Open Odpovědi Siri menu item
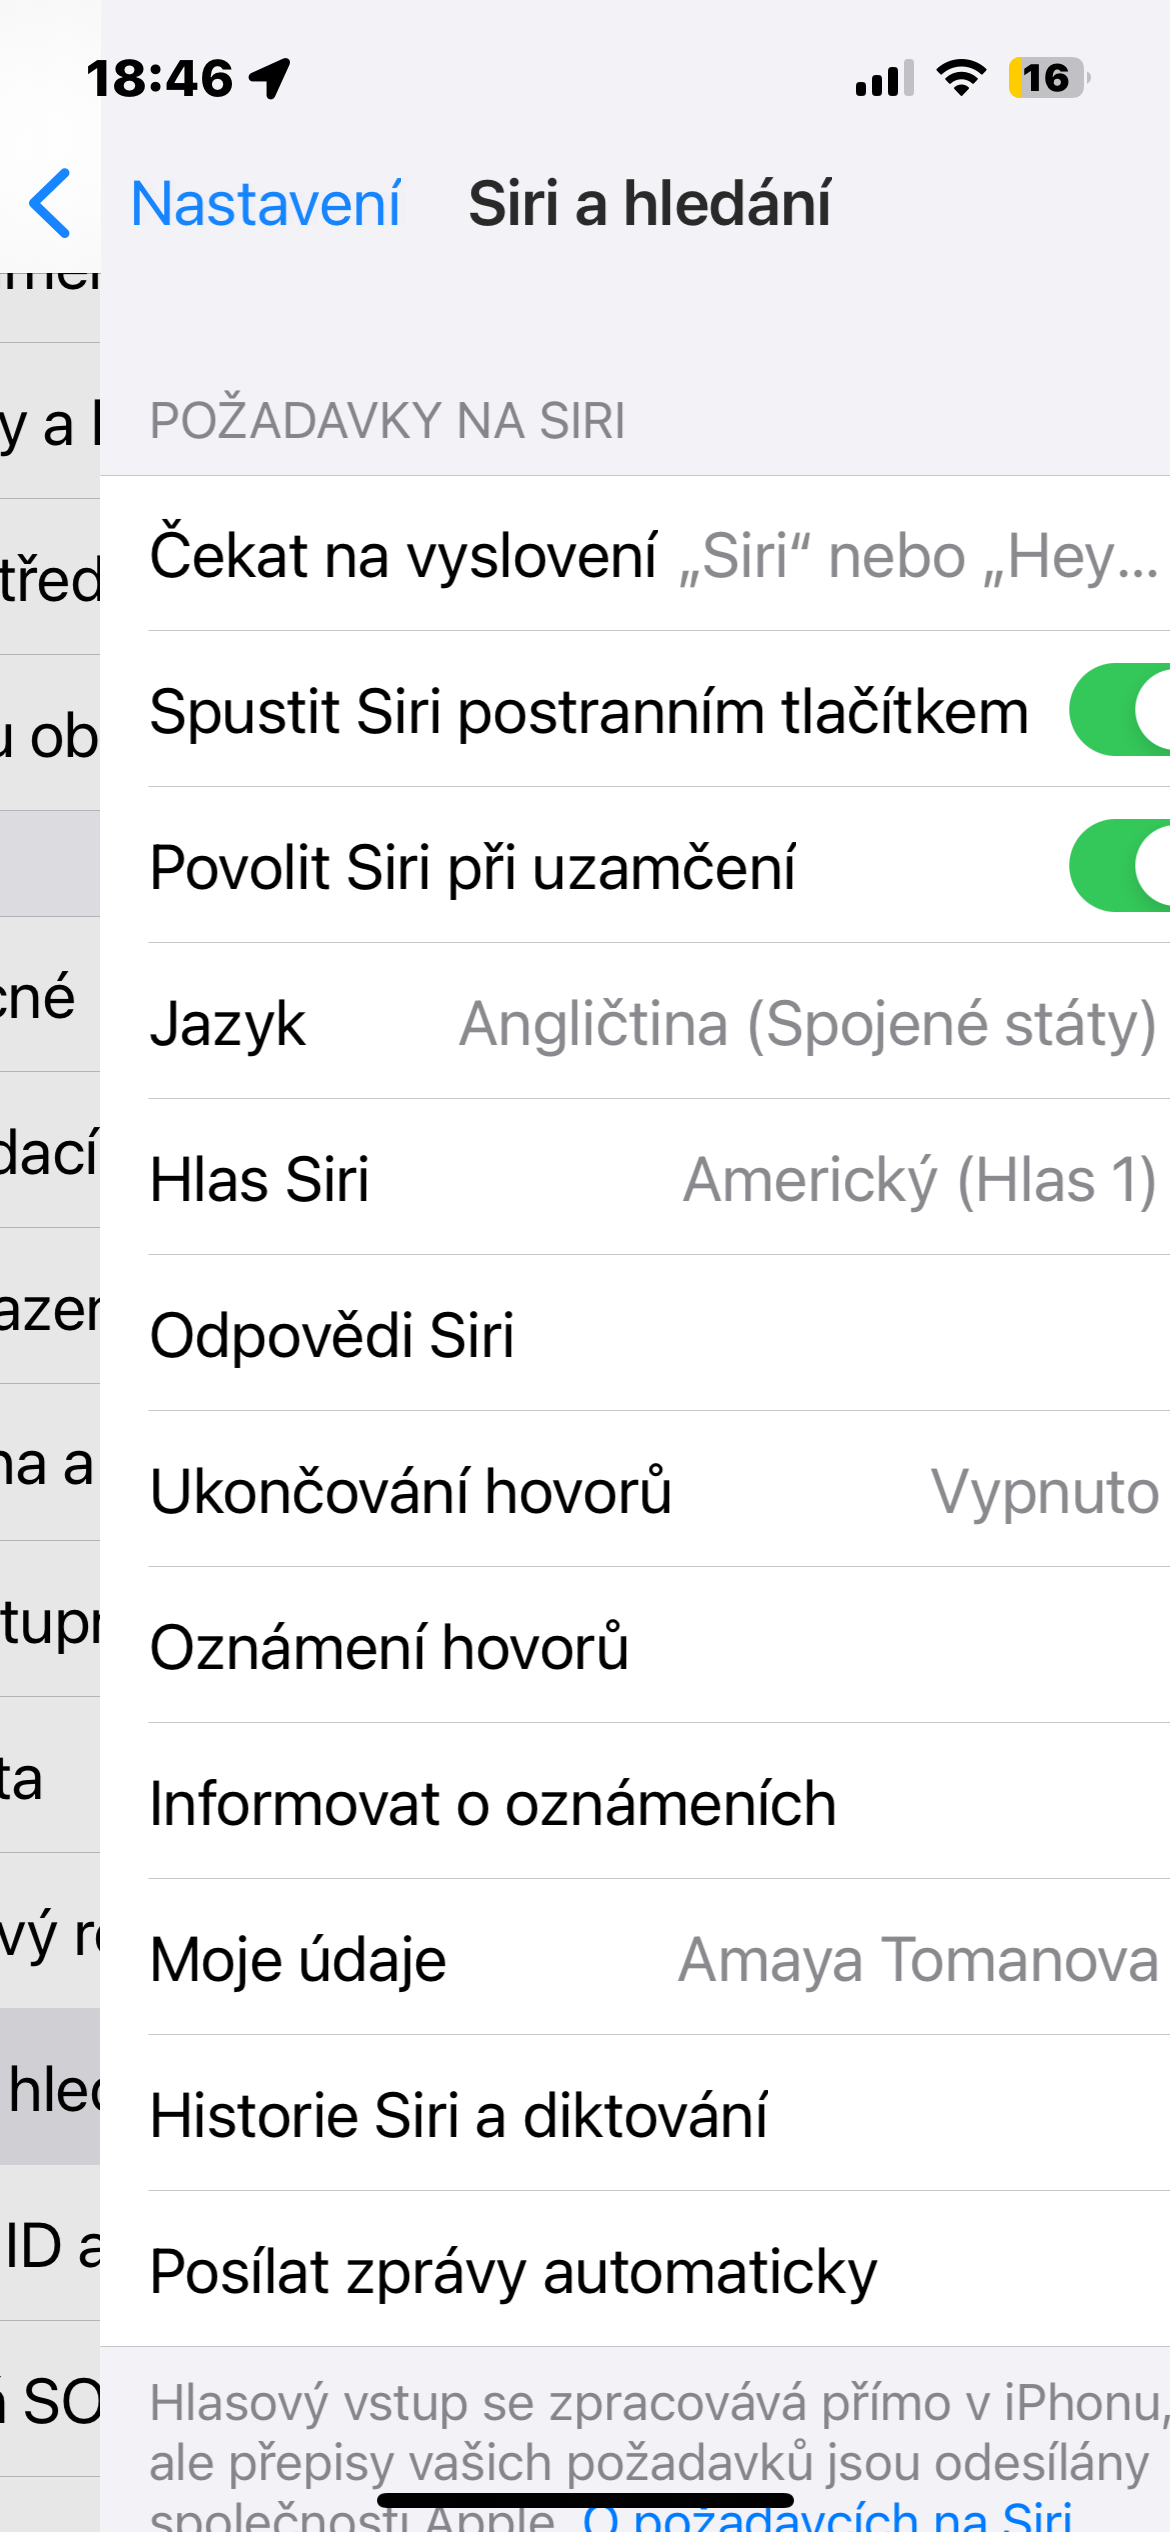The height and width of the screenshot is (2532, 1170). click(x=655, y=1335)
